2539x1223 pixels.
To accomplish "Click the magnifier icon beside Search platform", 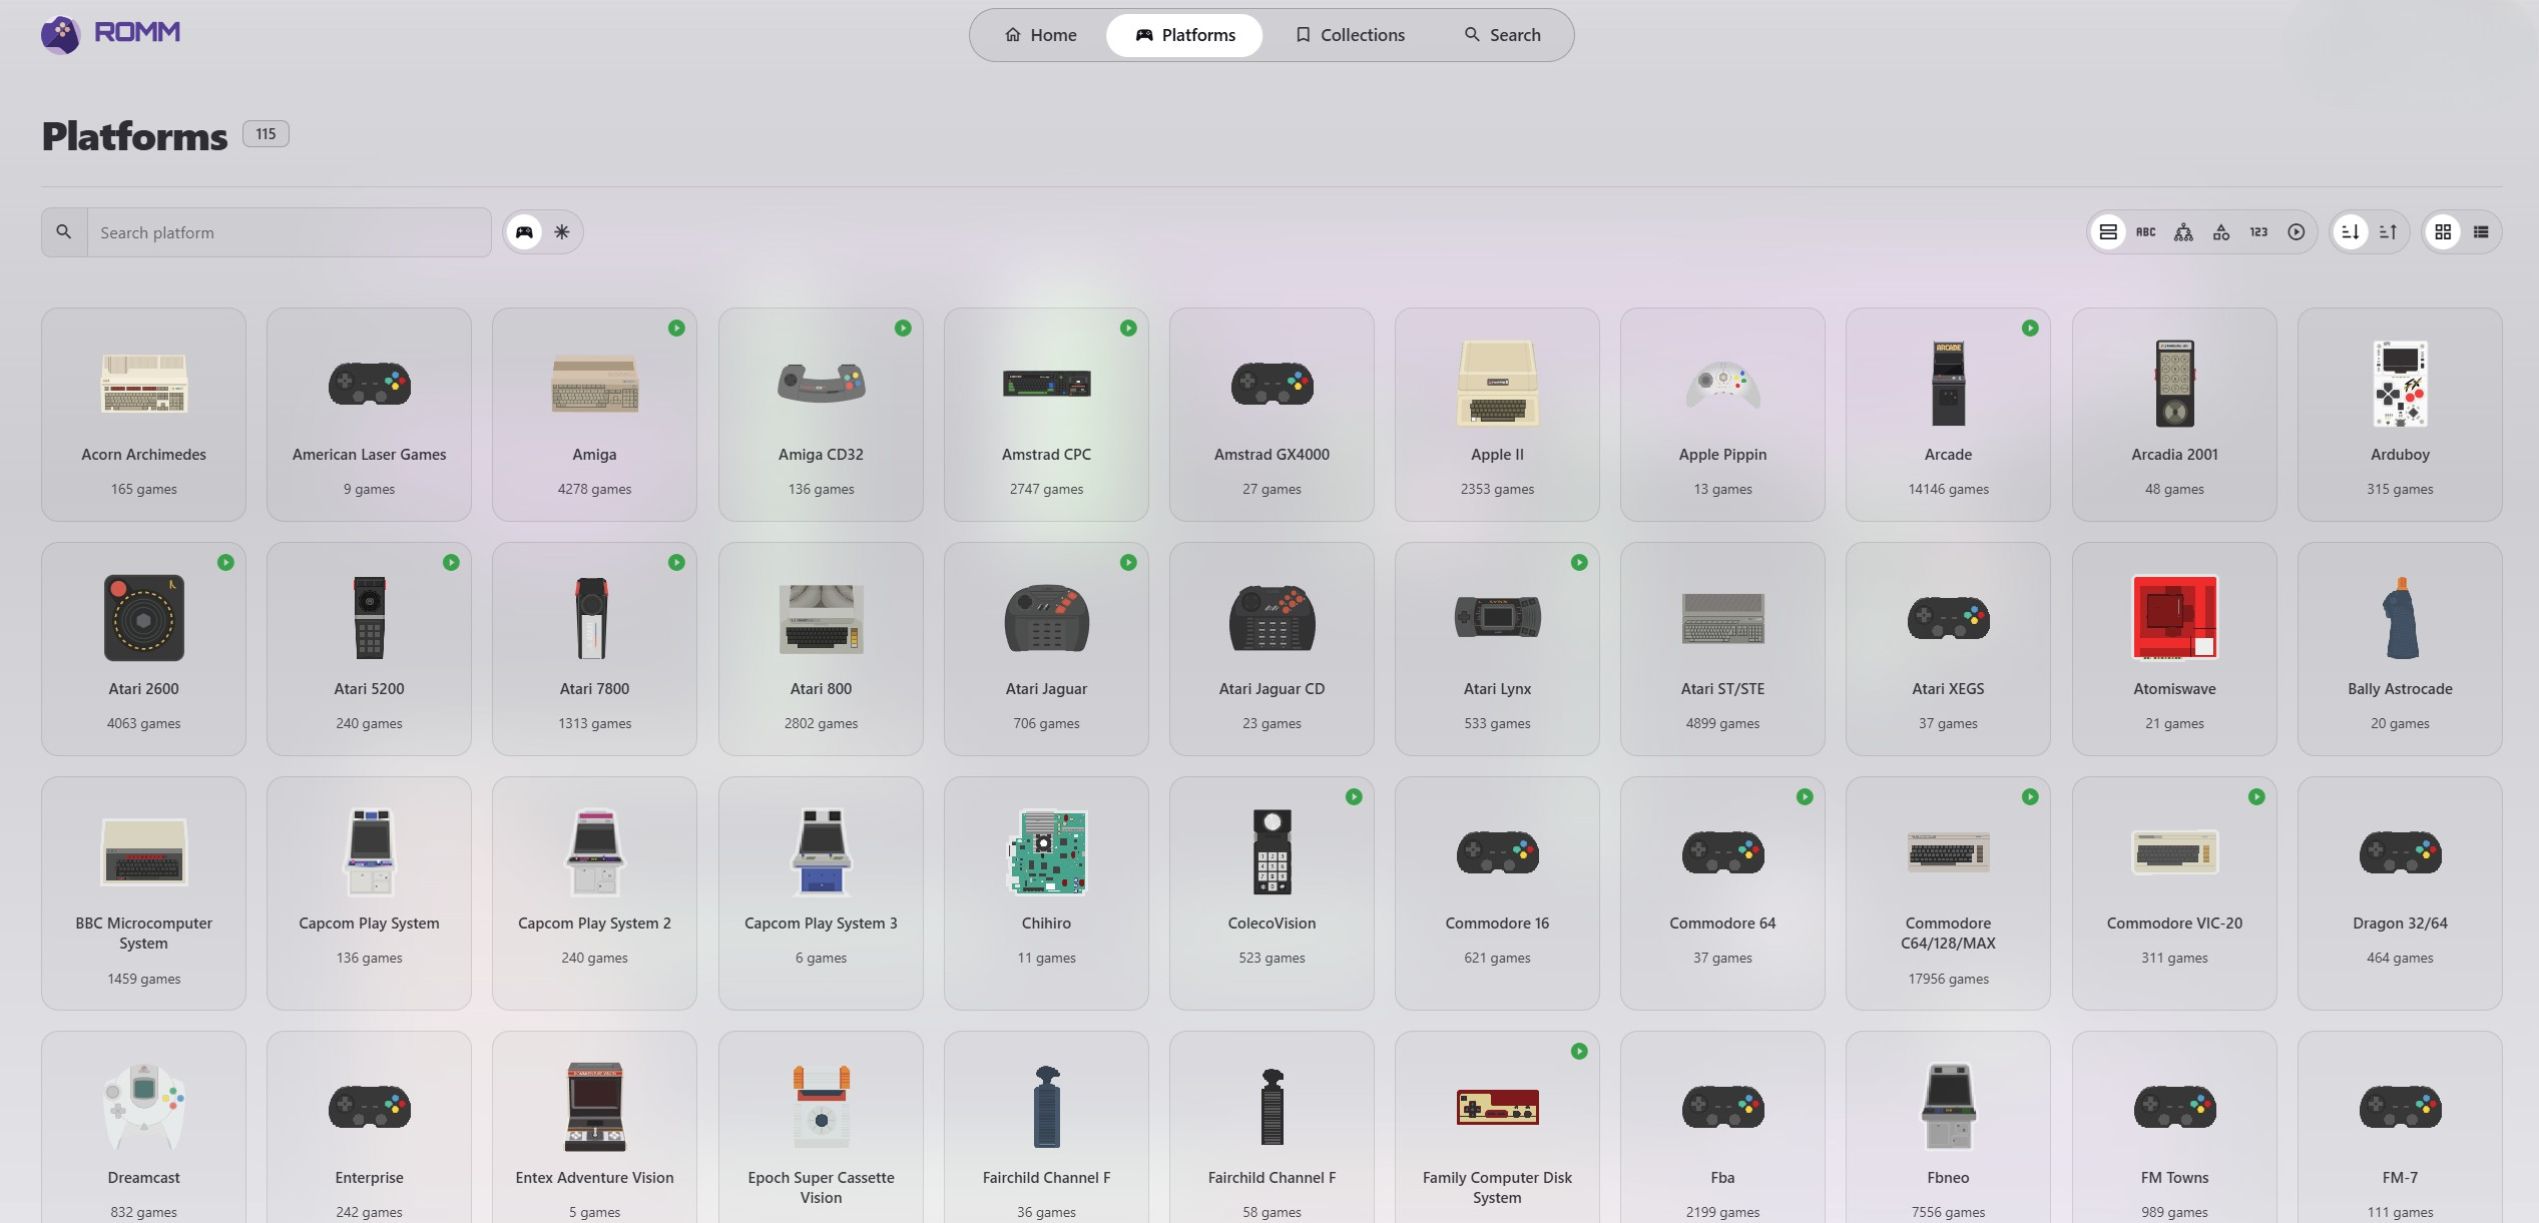I will click(x=64, y=232).
